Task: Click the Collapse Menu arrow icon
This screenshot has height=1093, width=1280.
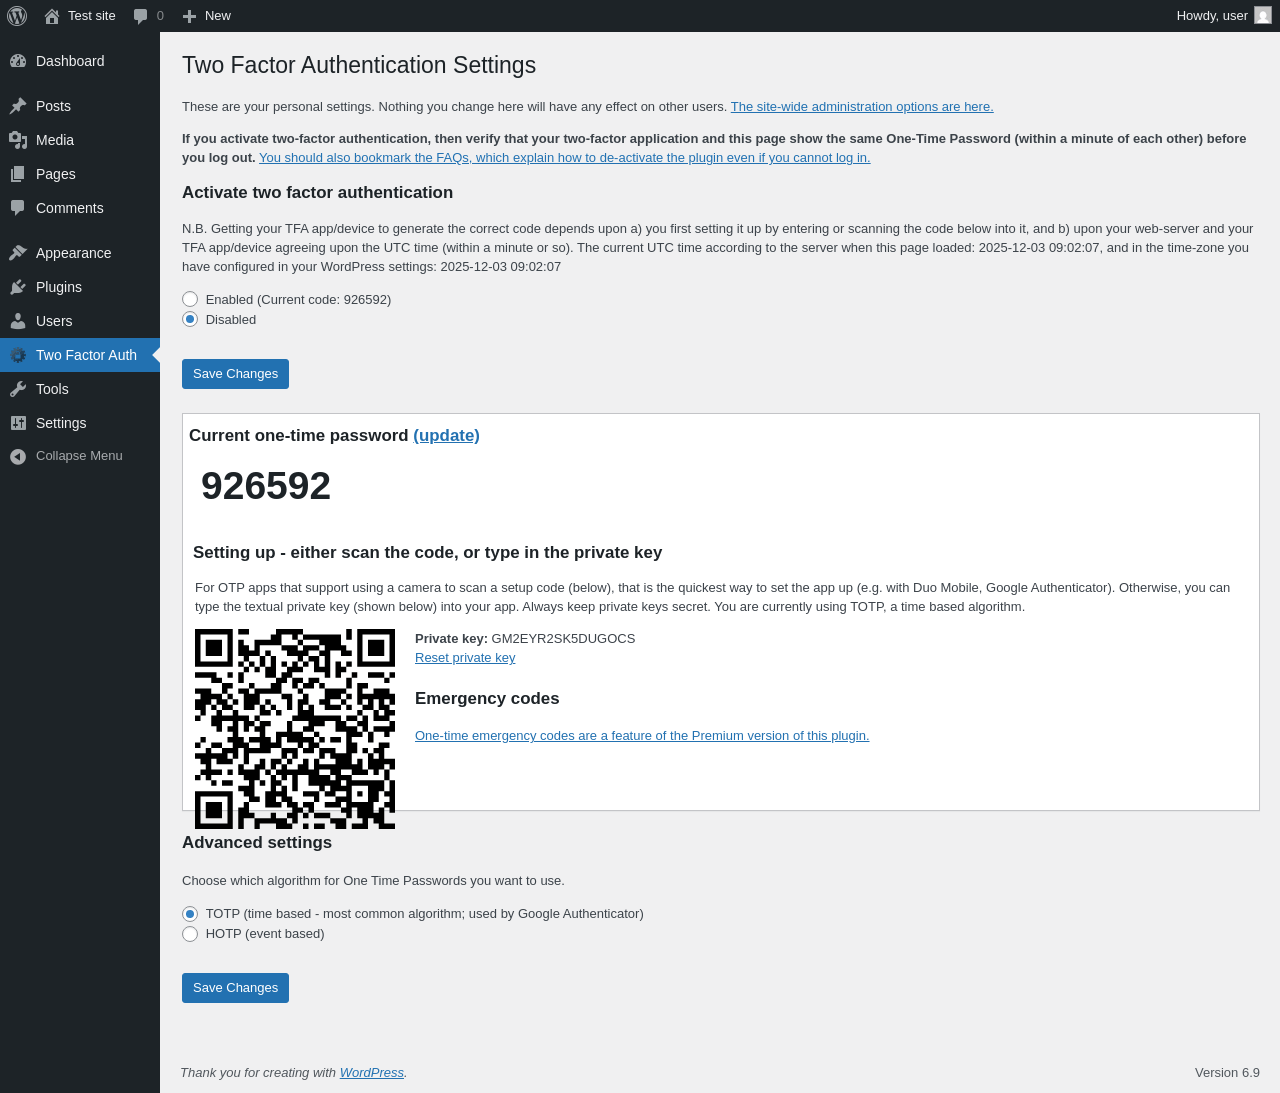Action: 18,456
